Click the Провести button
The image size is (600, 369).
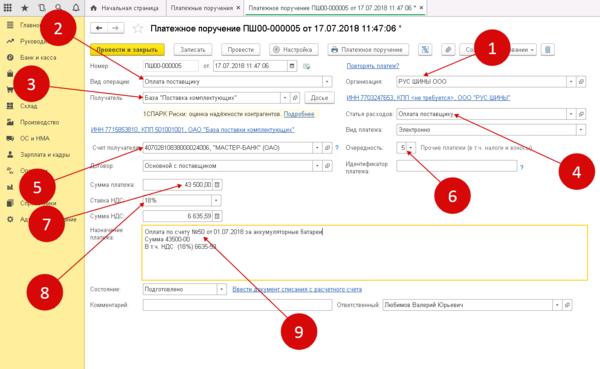point(241,50)
